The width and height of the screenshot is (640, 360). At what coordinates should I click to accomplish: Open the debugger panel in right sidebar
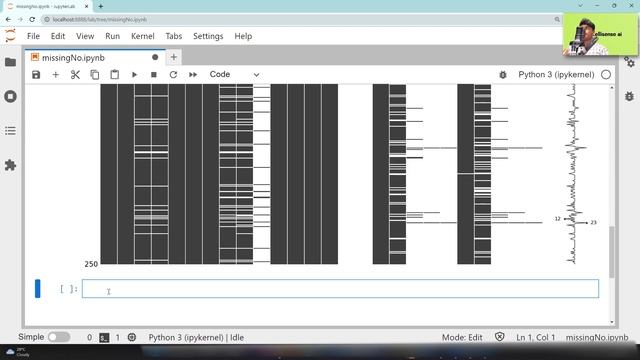[629, 96]
